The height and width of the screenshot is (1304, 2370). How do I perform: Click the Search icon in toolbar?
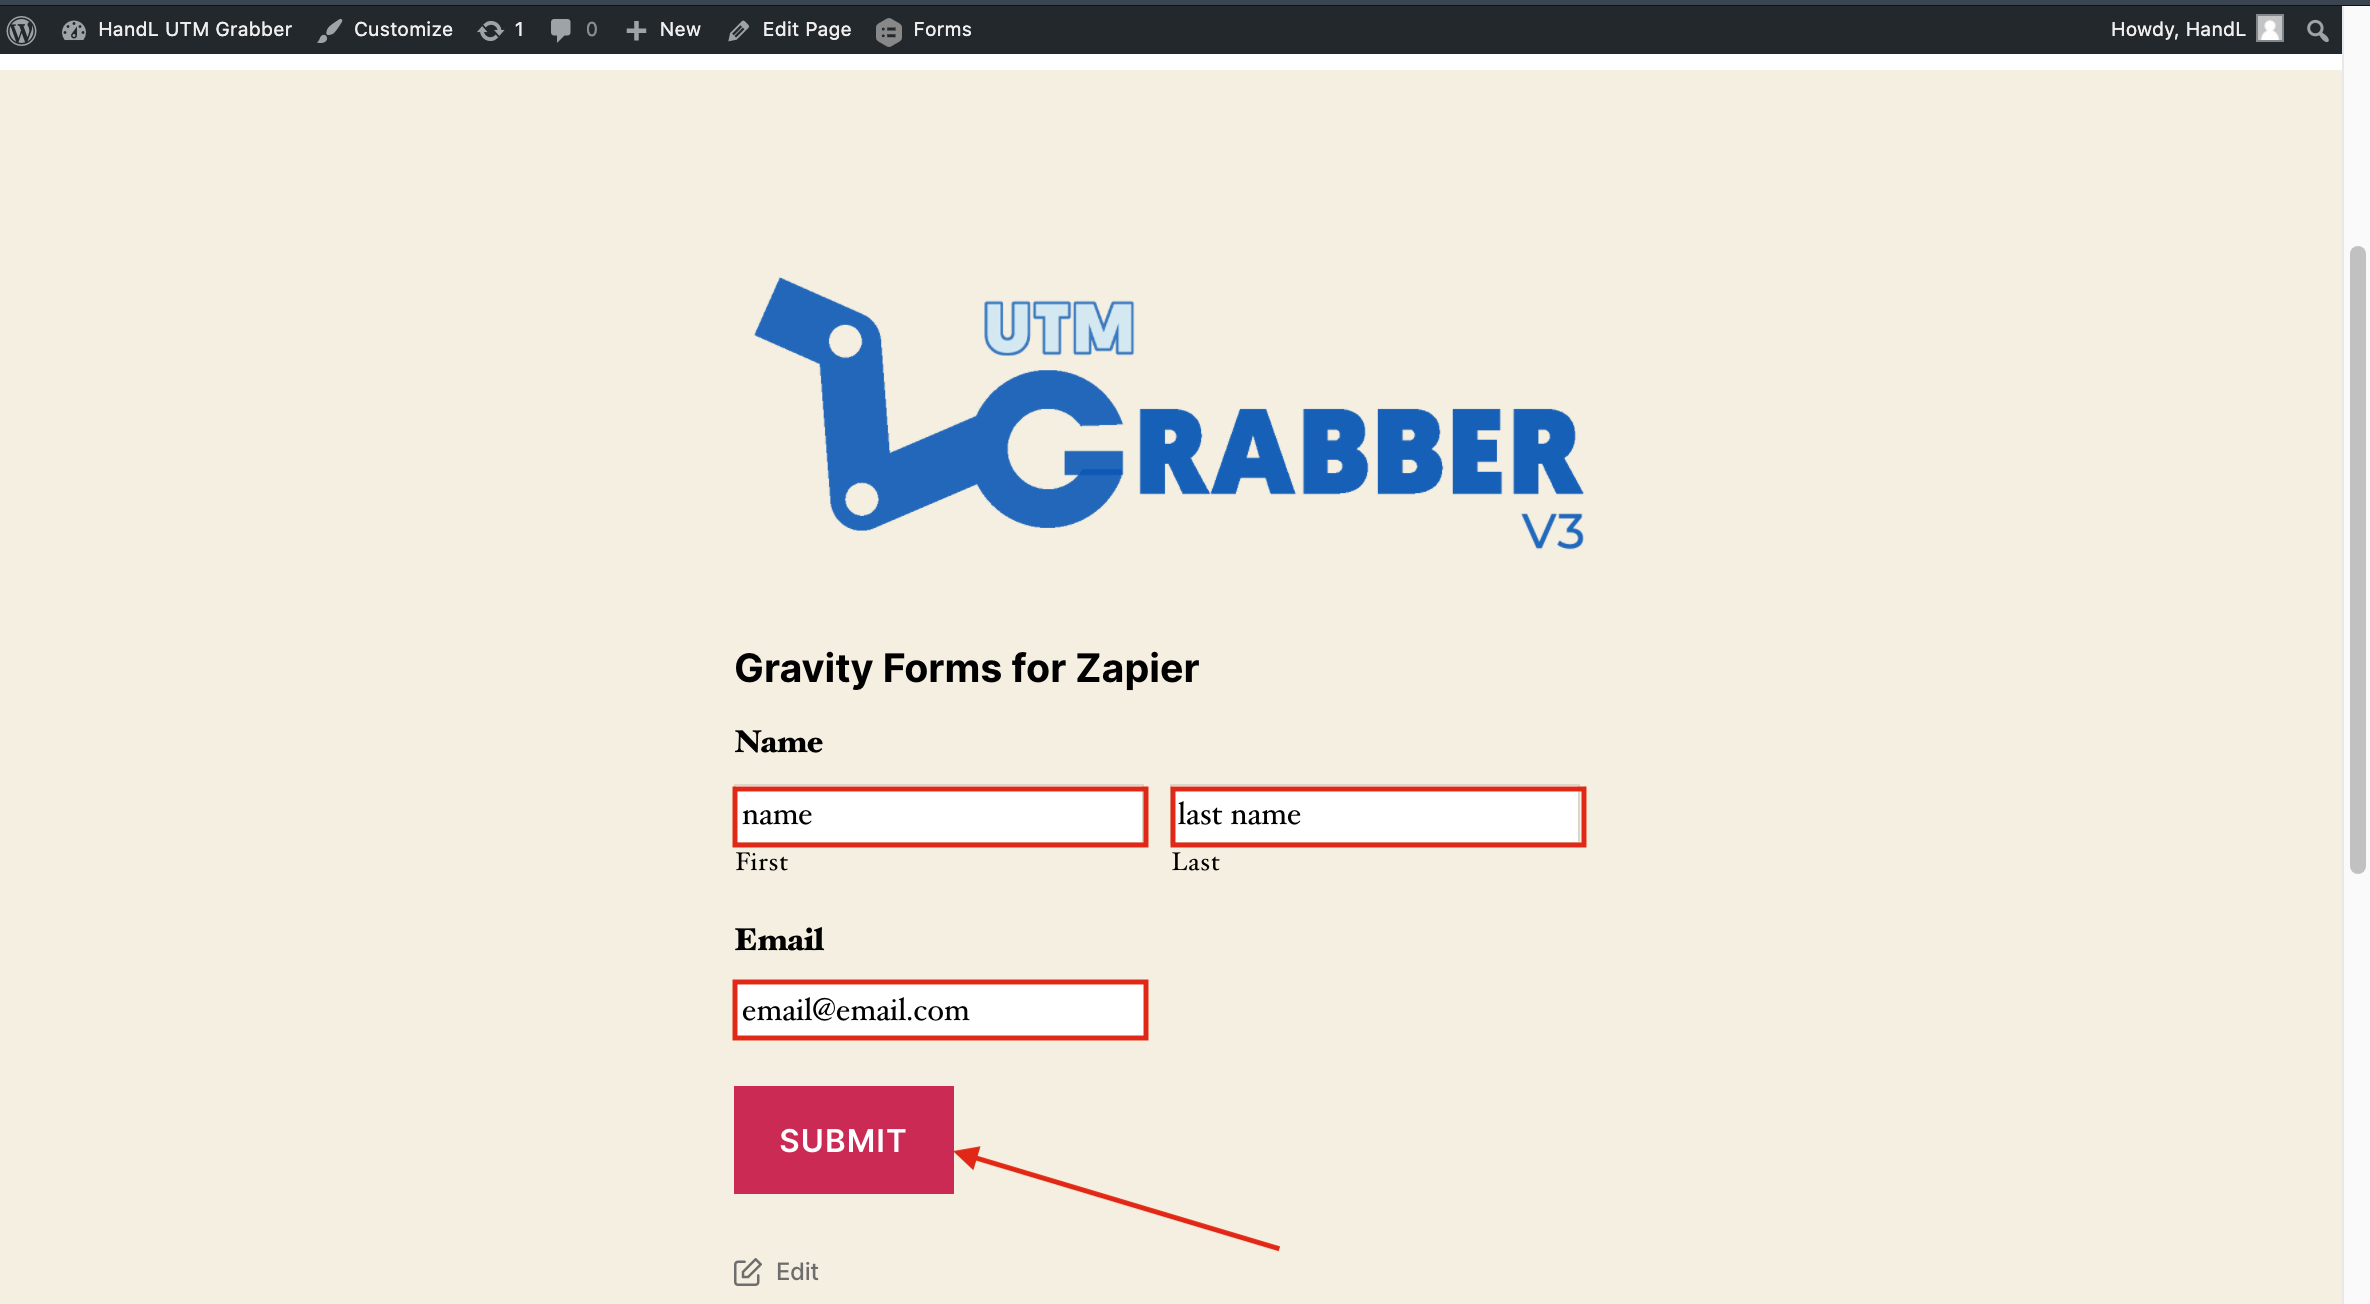2315,29
